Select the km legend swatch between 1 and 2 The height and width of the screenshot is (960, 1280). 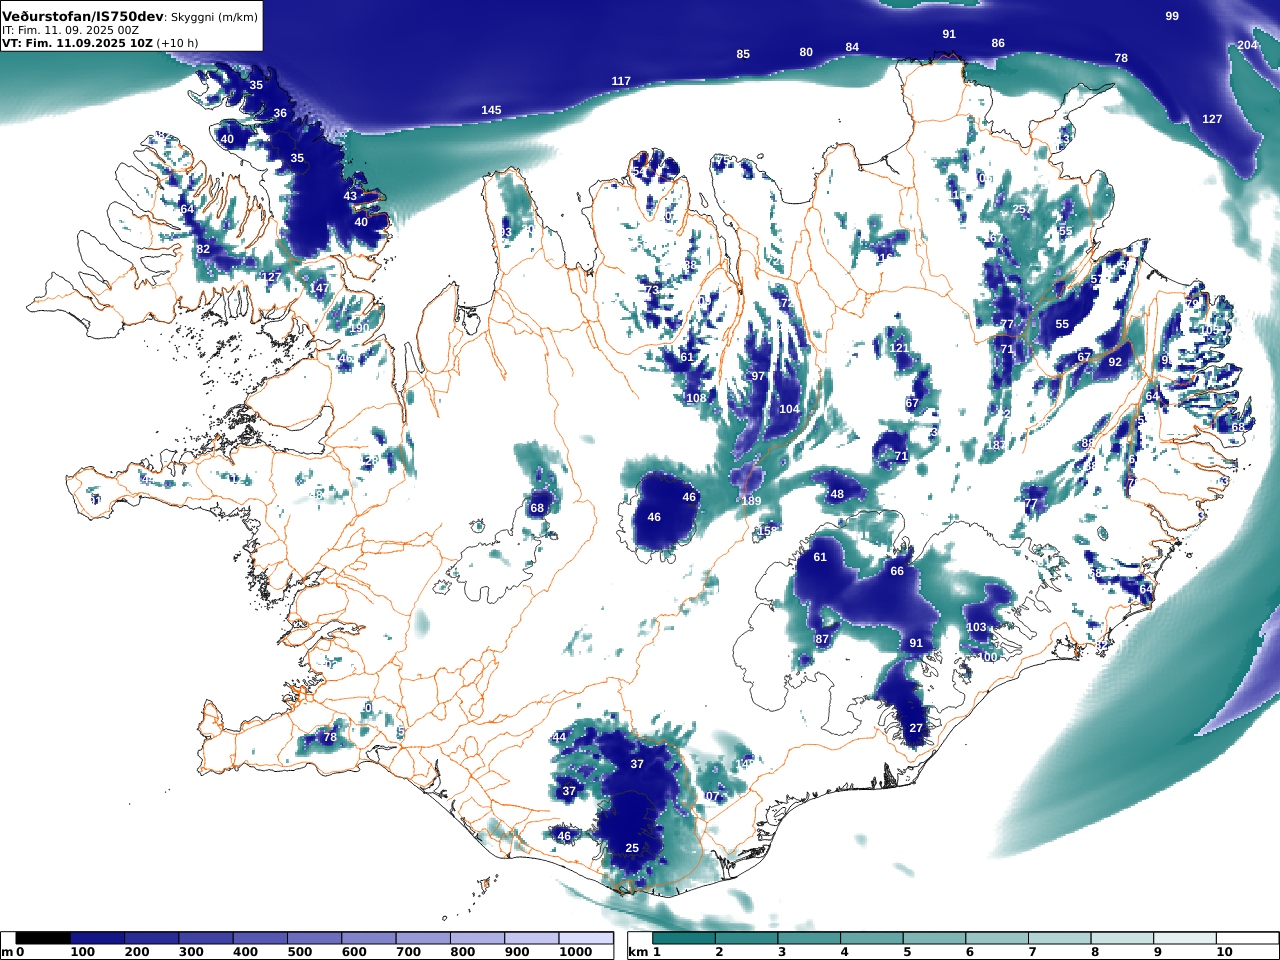tap(683, 938)
